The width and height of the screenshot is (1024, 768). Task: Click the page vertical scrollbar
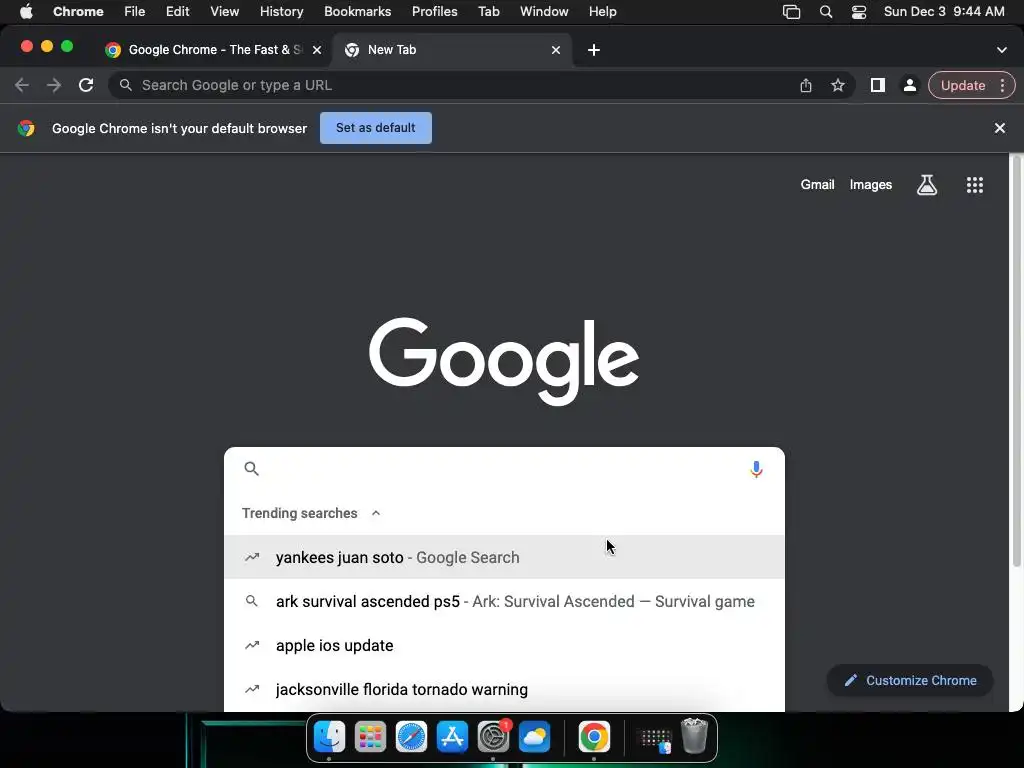[x=1016, y=359]
